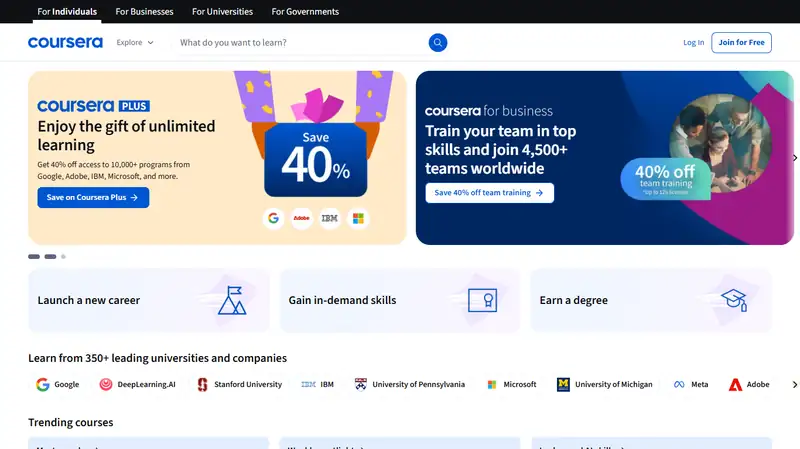Screen dimensions: 800x449
Task: Click the Adobe logo in Coursera Plus banner
Action: 302,218
